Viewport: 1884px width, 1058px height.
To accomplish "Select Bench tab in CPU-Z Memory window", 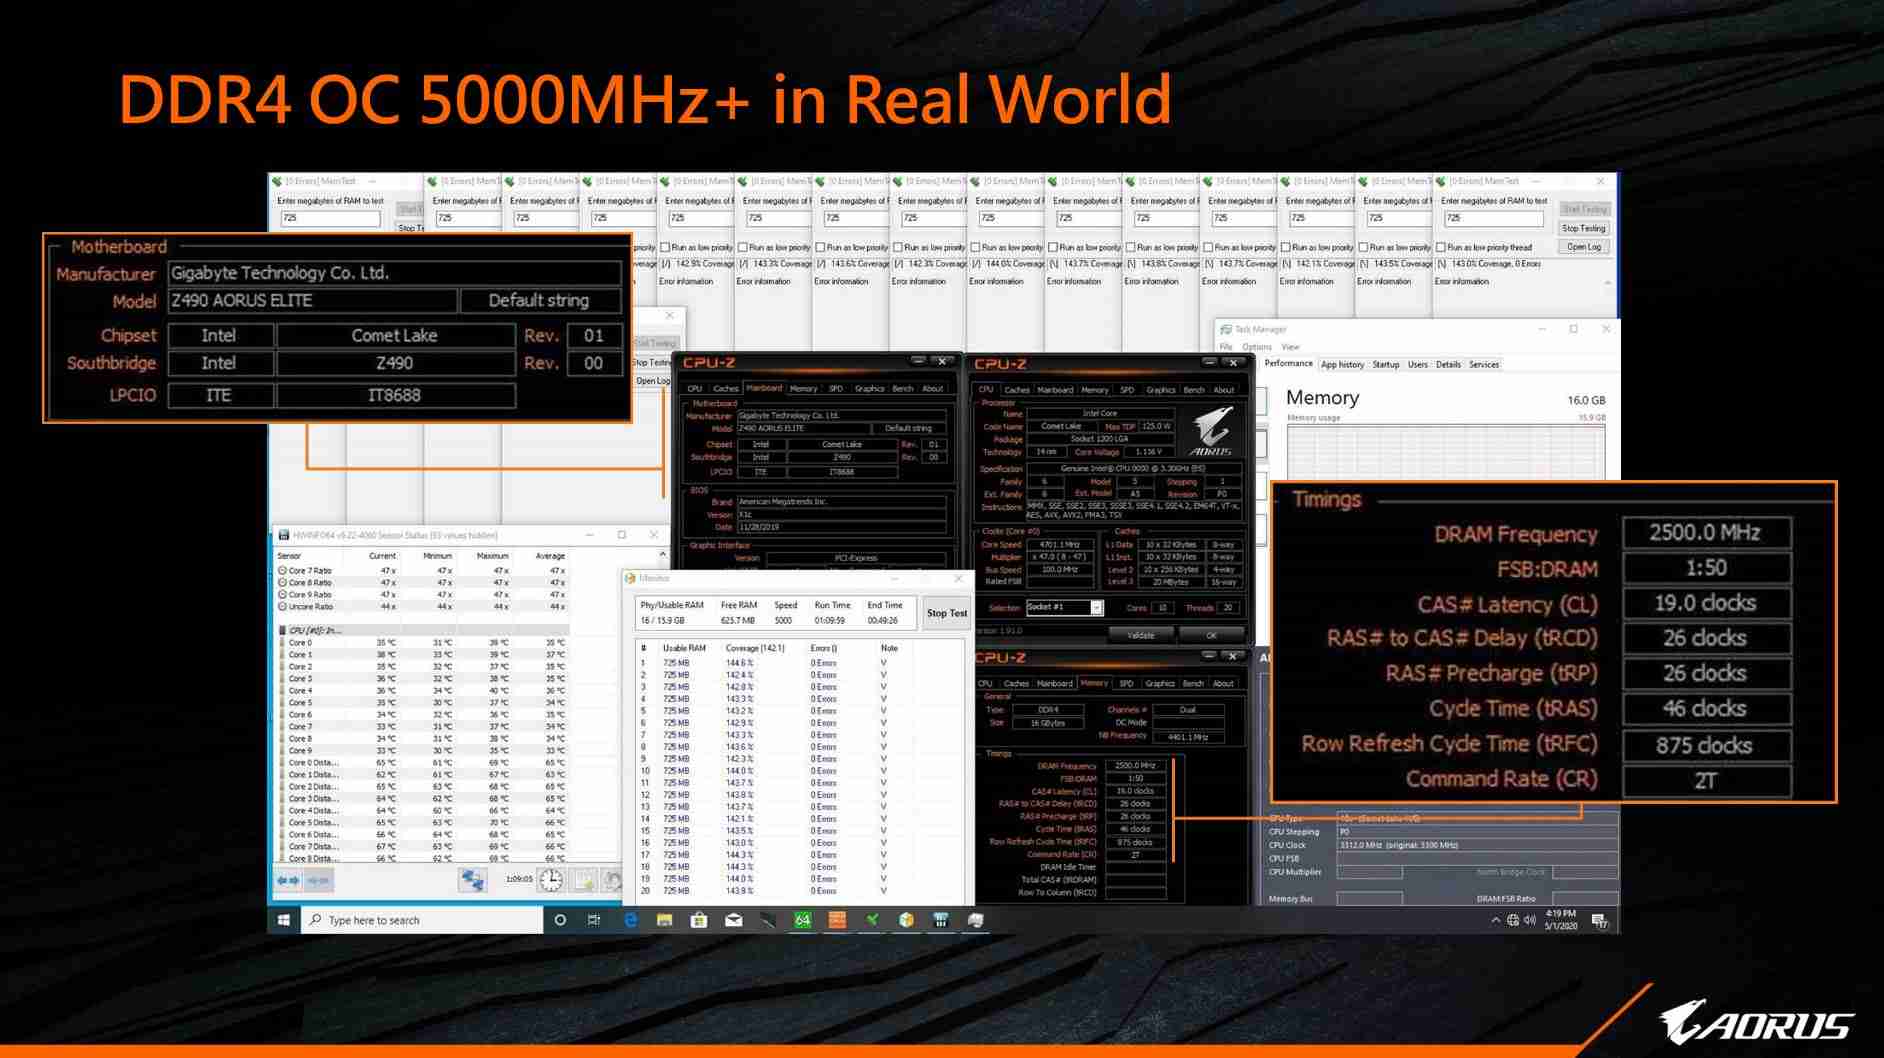I will 1193,684.
